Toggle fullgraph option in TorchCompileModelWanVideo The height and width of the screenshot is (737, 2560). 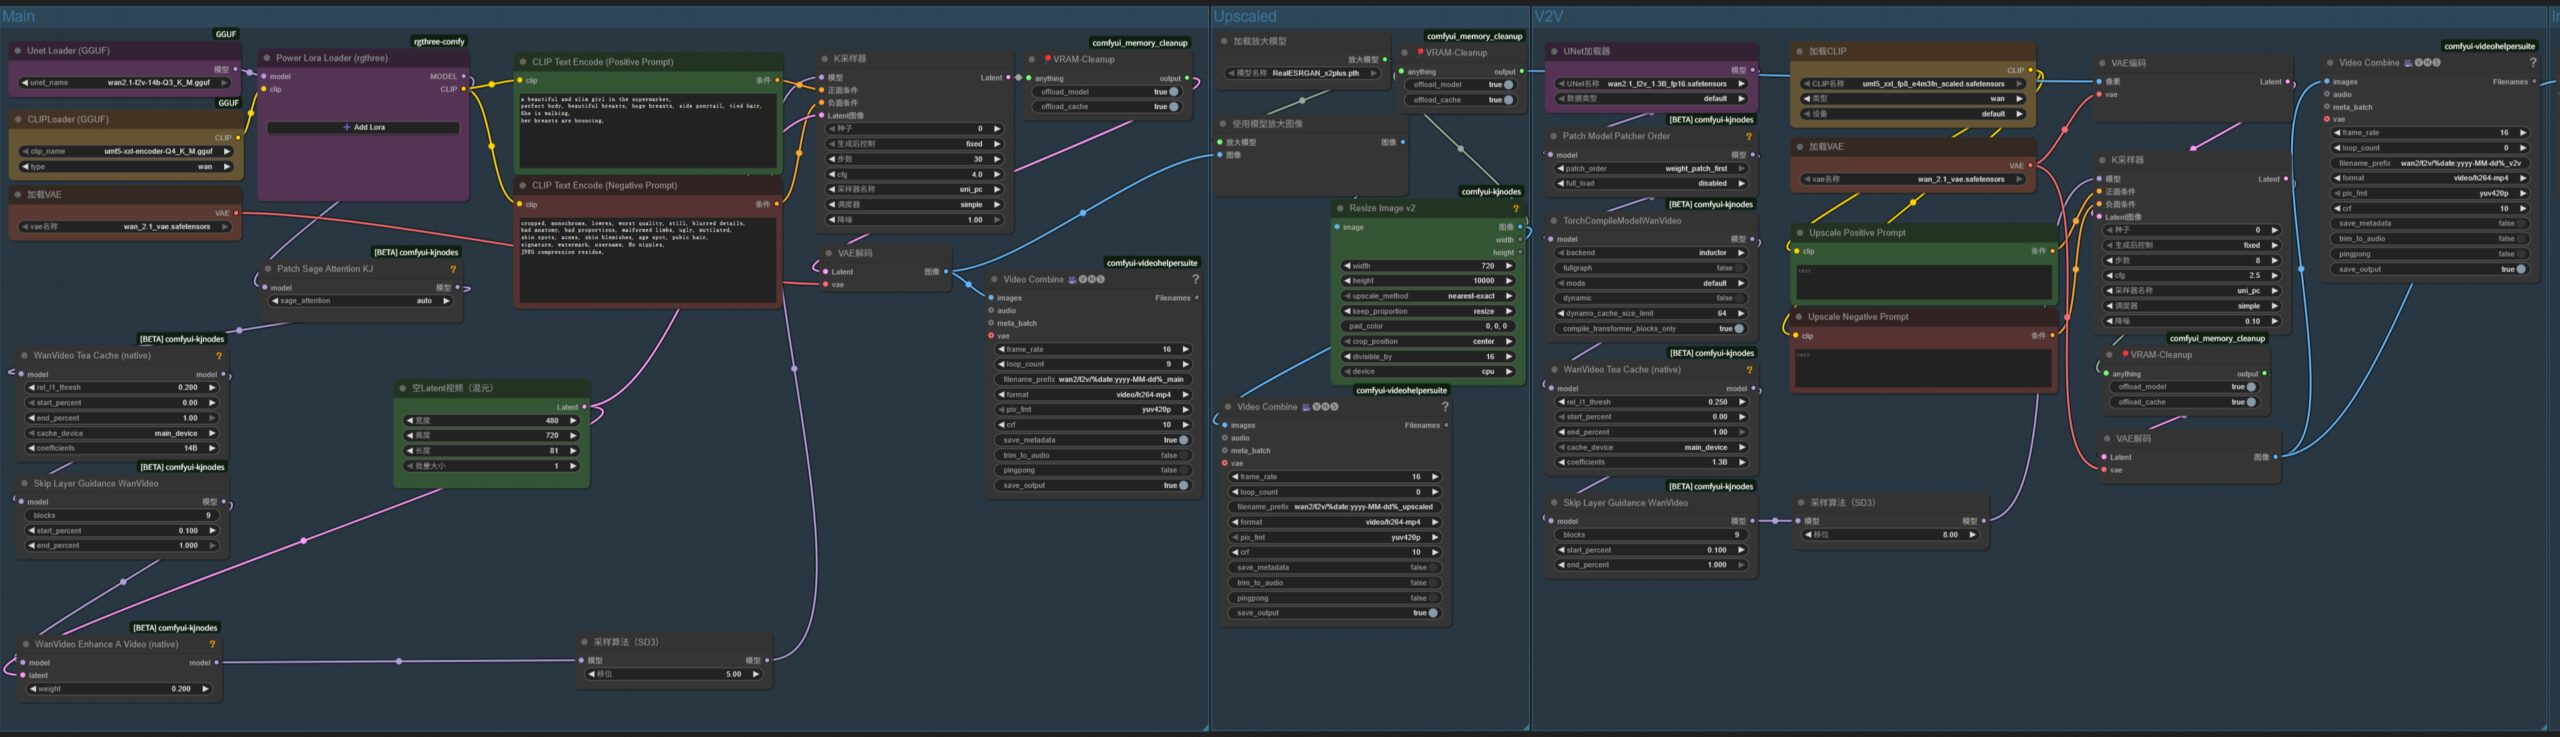coord(1738,268)
